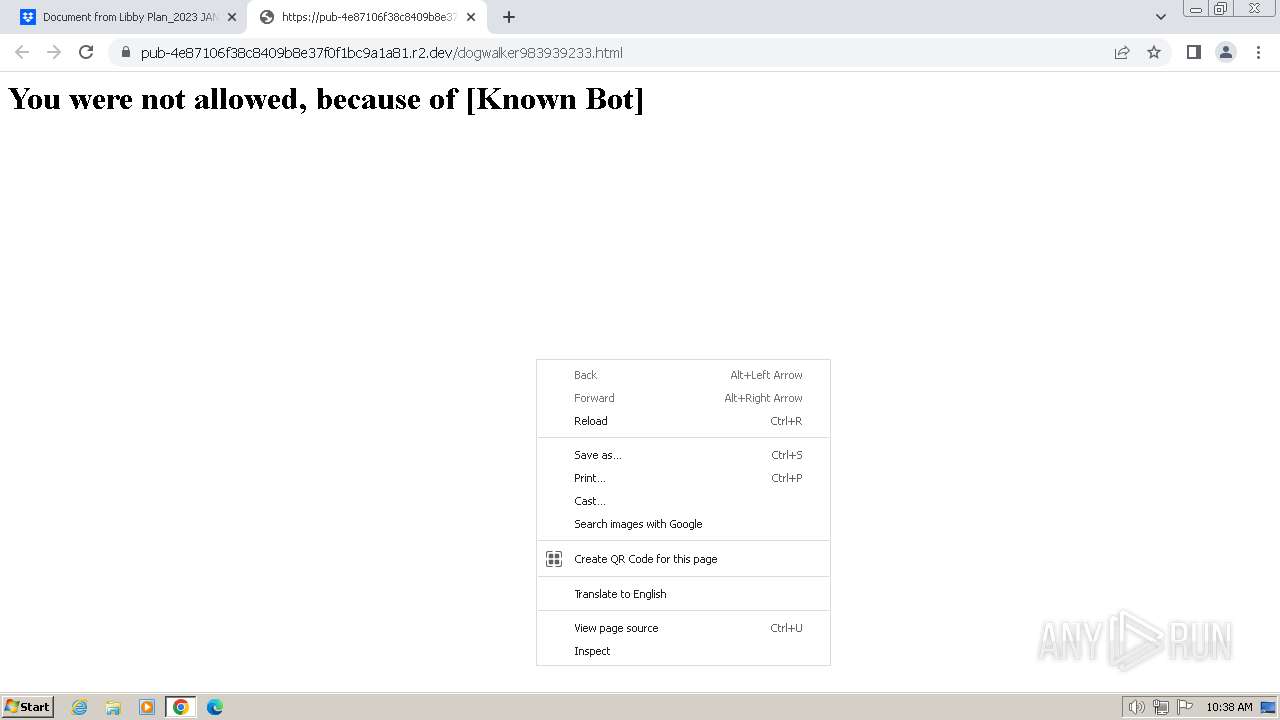Select Inspect from the context menu
Viewport: 1280px width, 720px height.
[683, 651]
